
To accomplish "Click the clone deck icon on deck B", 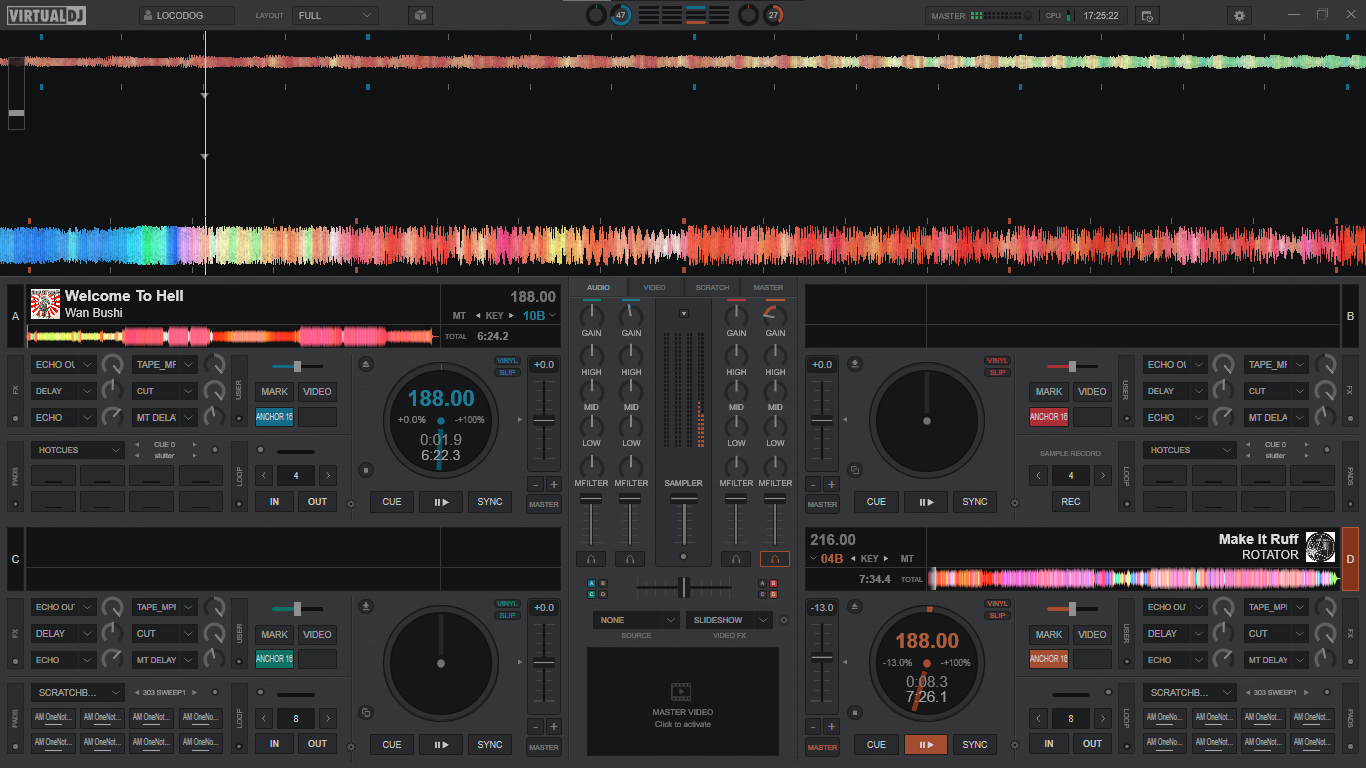I will point(855,469).
